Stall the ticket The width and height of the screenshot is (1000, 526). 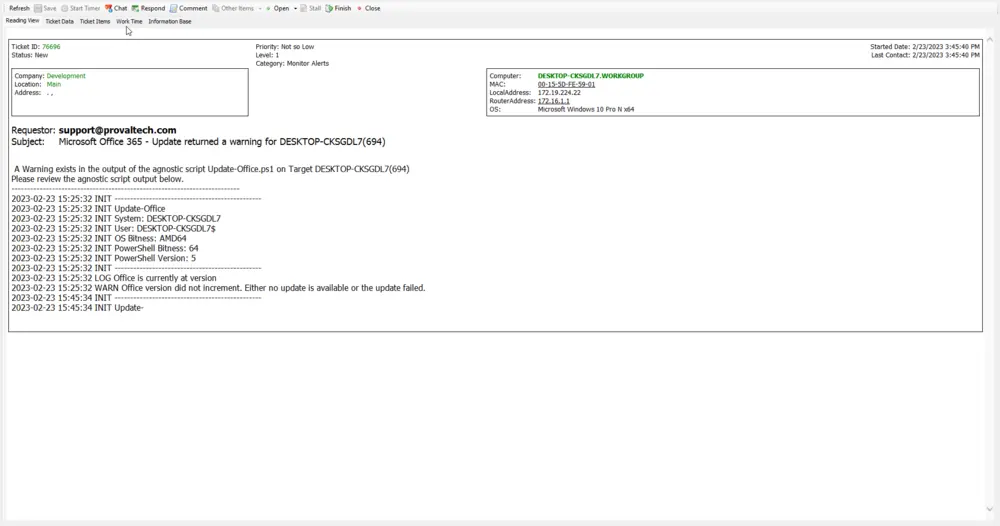coord(311,8)
